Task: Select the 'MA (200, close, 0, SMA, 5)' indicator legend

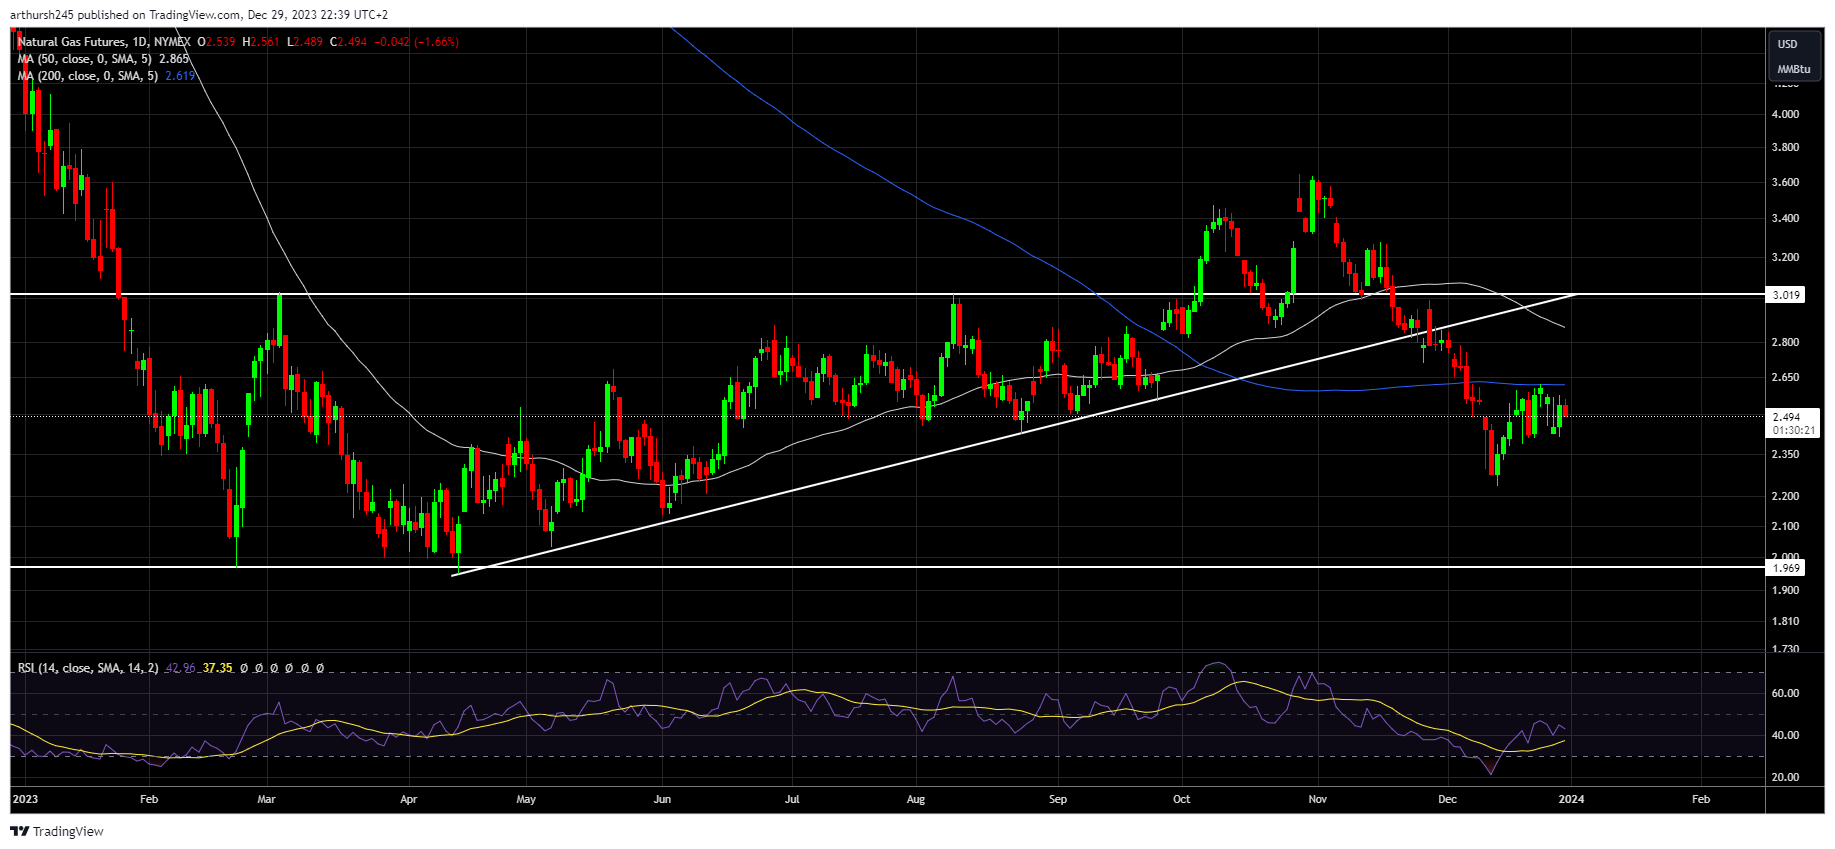Action: coord(88,76)
